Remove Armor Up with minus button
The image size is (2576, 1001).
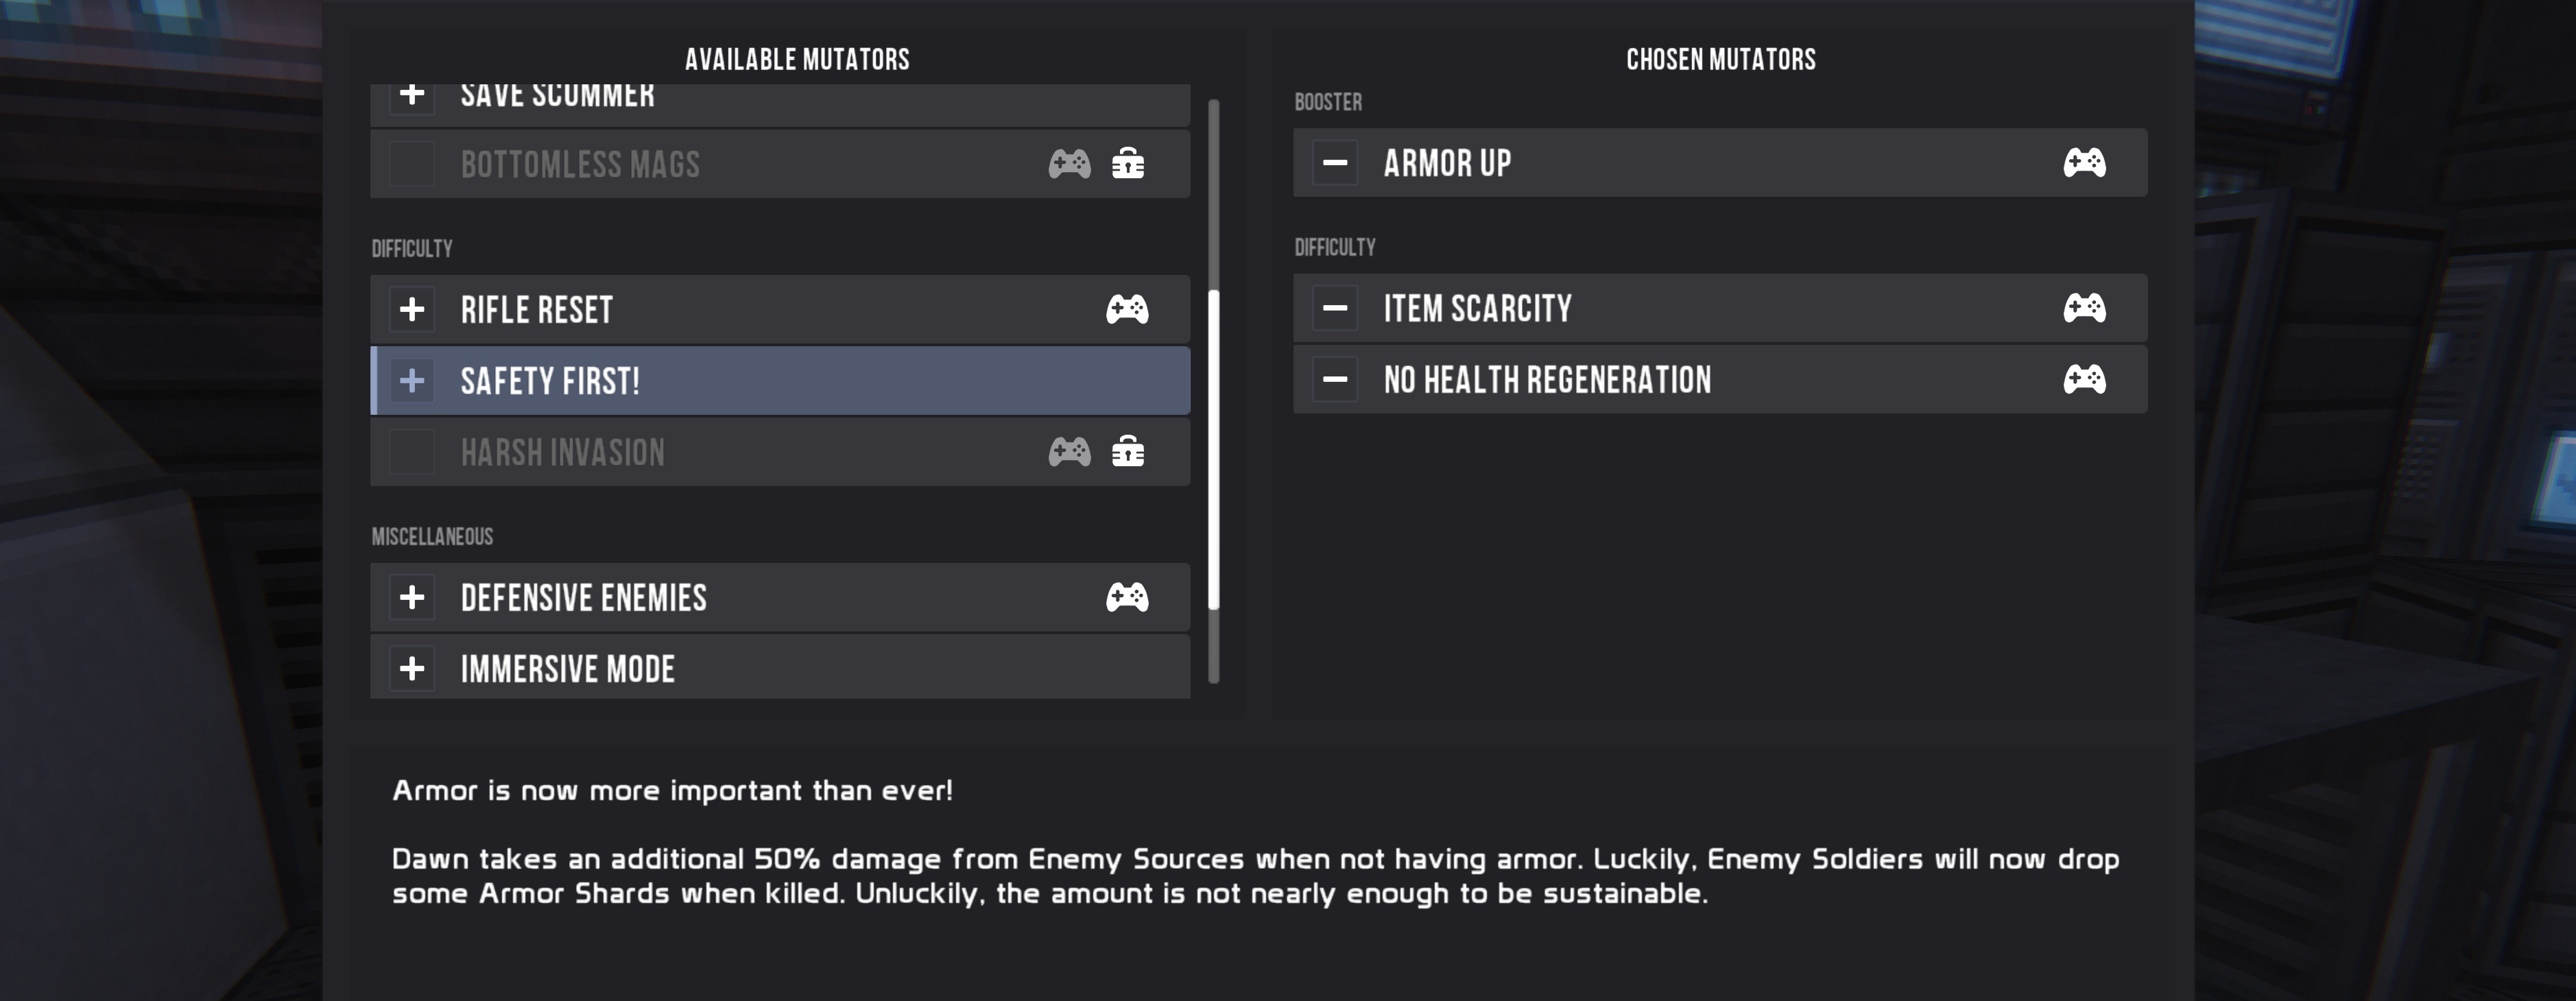click(x=1335, y=162)
